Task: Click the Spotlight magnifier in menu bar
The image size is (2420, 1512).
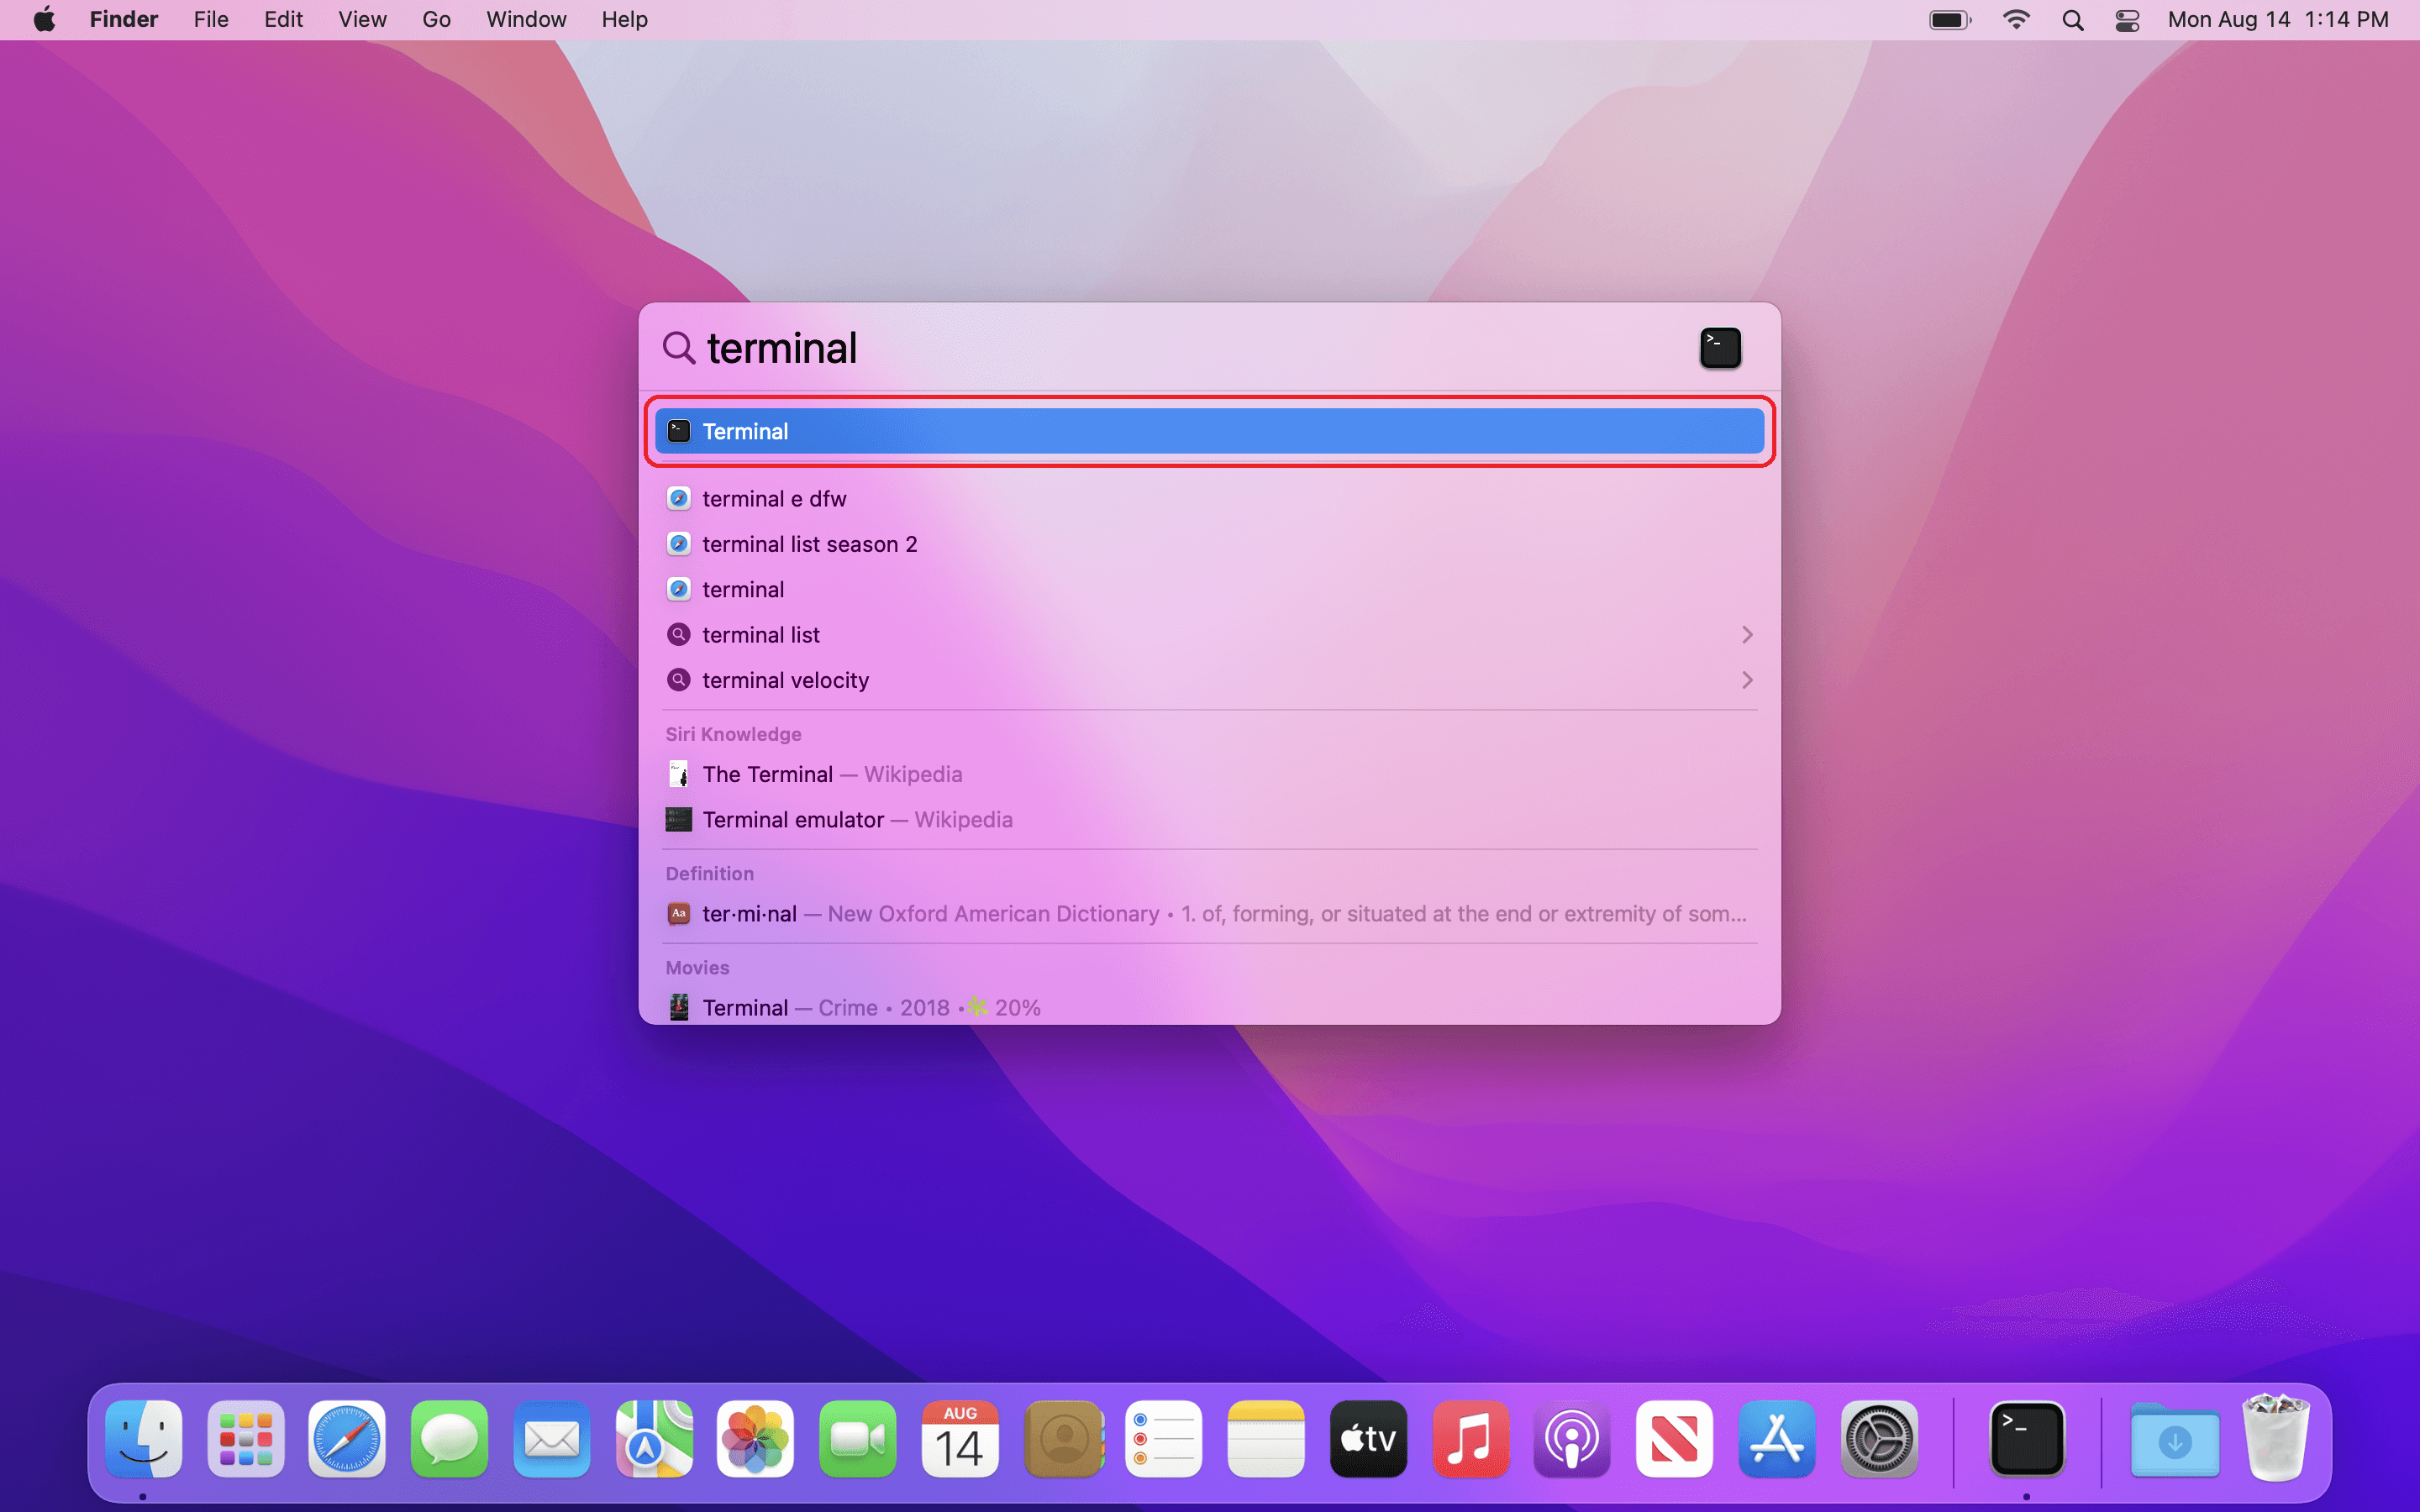Action: [2072, 20]
